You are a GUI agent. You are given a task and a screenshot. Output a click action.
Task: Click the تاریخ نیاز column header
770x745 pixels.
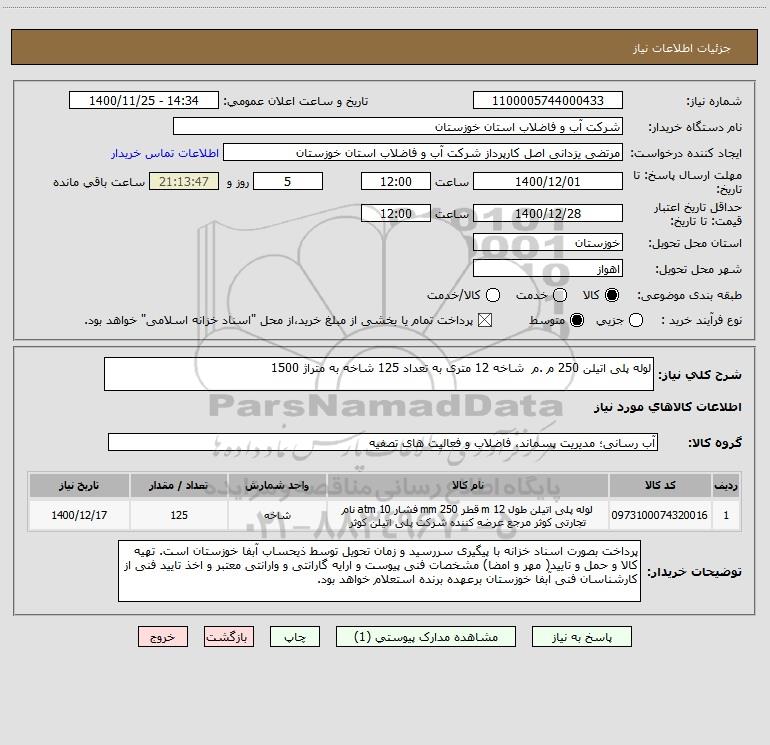79,485
